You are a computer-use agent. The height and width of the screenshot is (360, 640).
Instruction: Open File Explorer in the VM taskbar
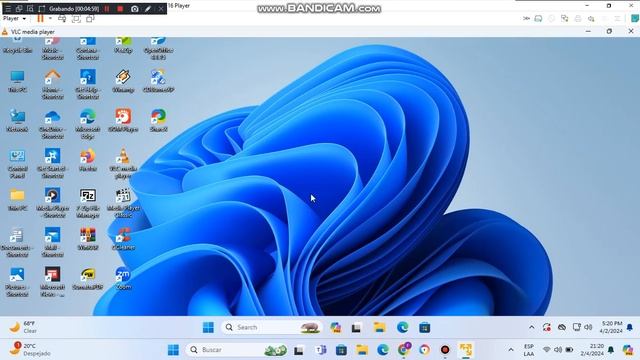tap(380, 327)
